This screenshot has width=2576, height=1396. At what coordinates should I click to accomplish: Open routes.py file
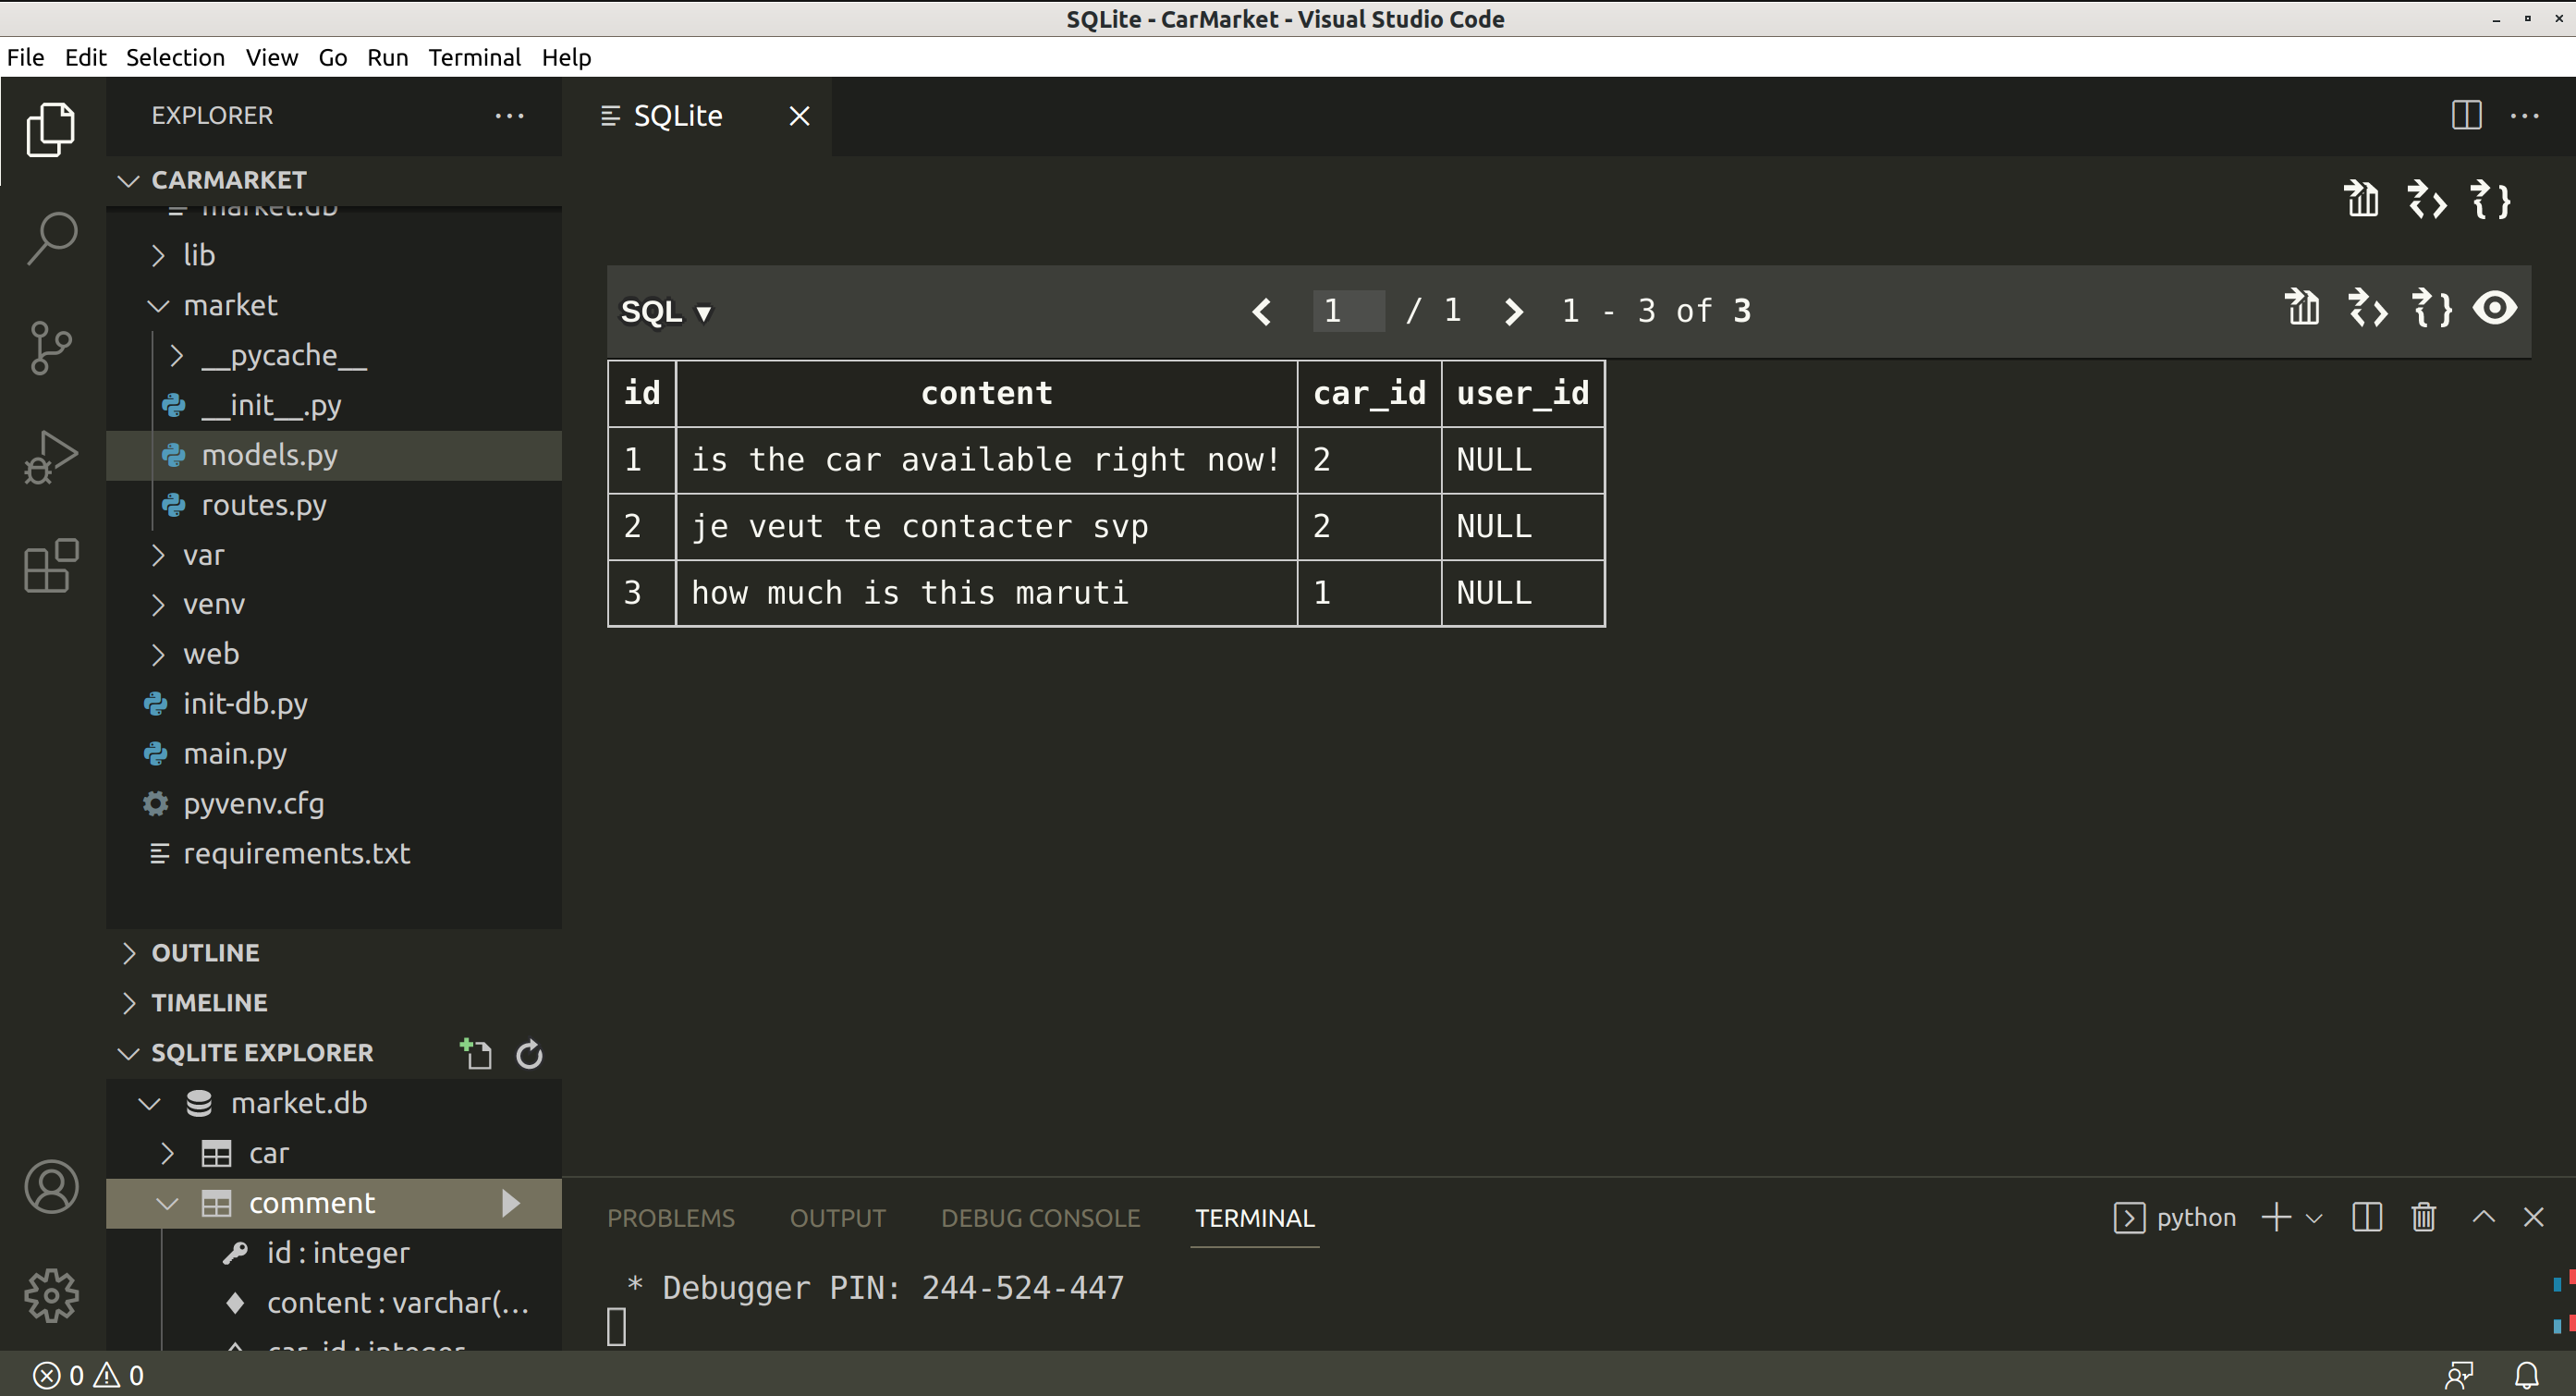click(264, 505)
